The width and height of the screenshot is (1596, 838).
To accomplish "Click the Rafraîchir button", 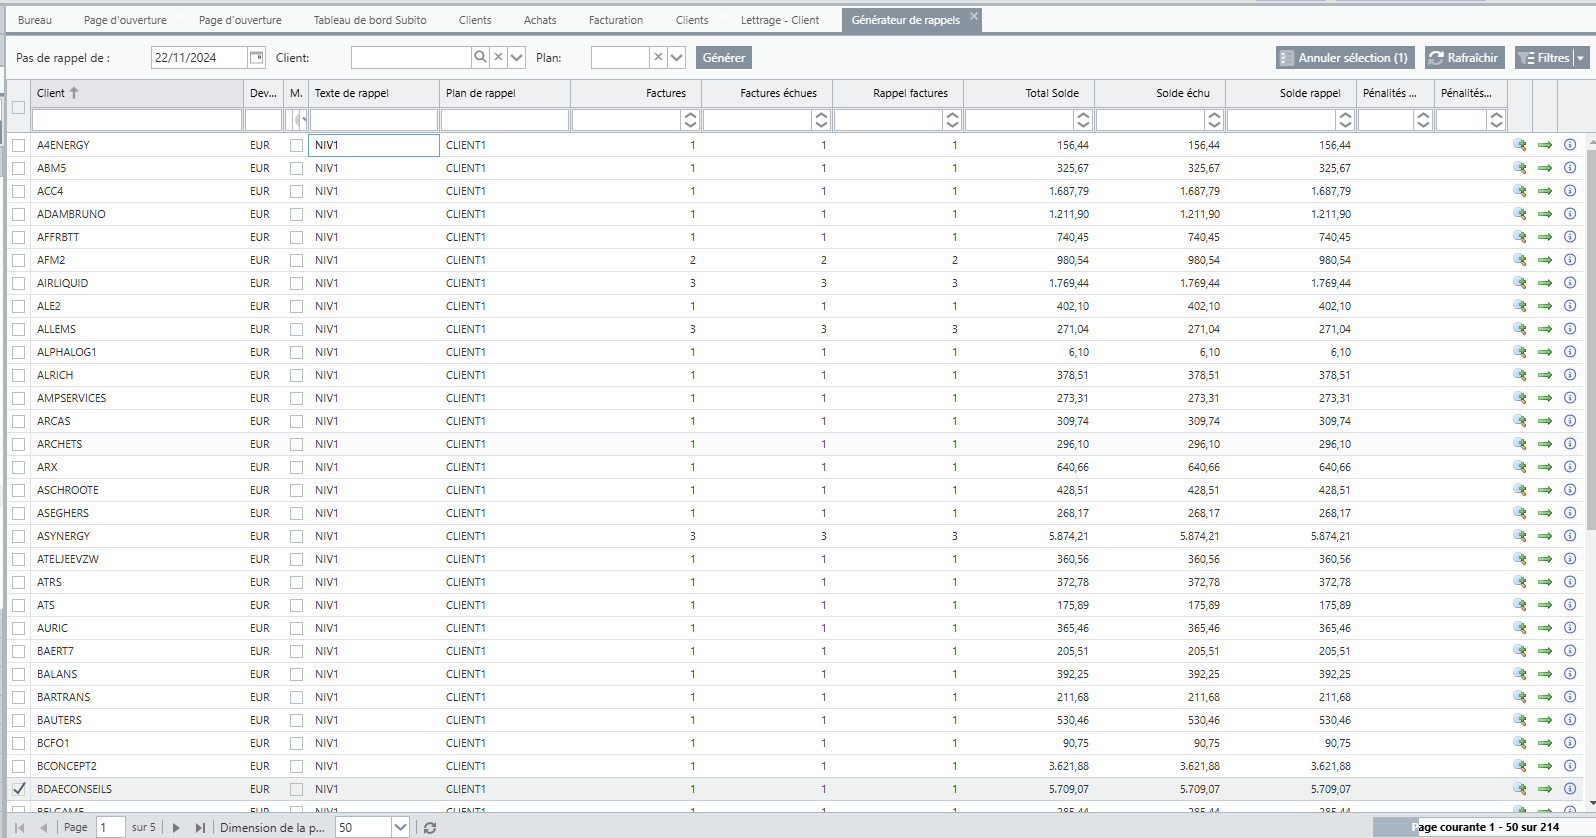I will [1465, 58].
